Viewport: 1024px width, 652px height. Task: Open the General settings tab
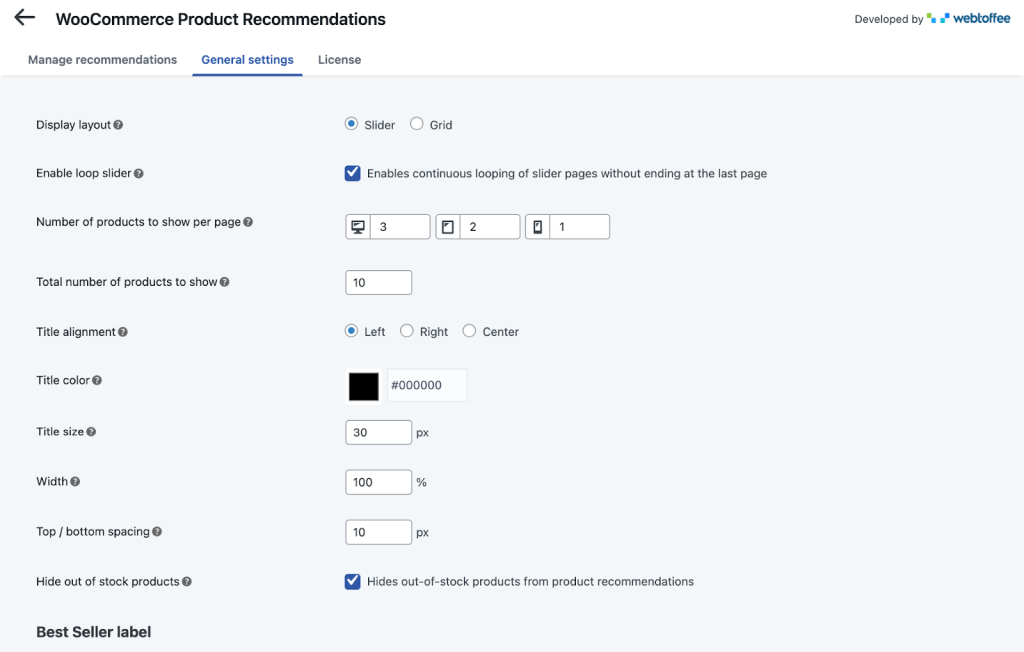(x=248, y=59)
